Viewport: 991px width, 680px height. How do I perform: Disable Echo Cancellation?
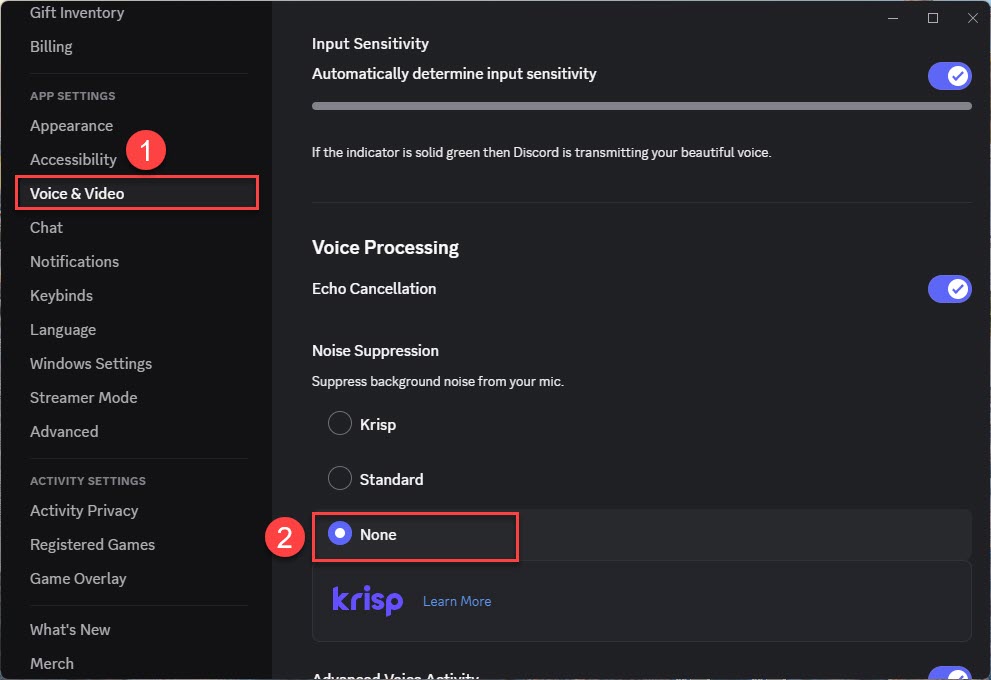tap(949, 288)
